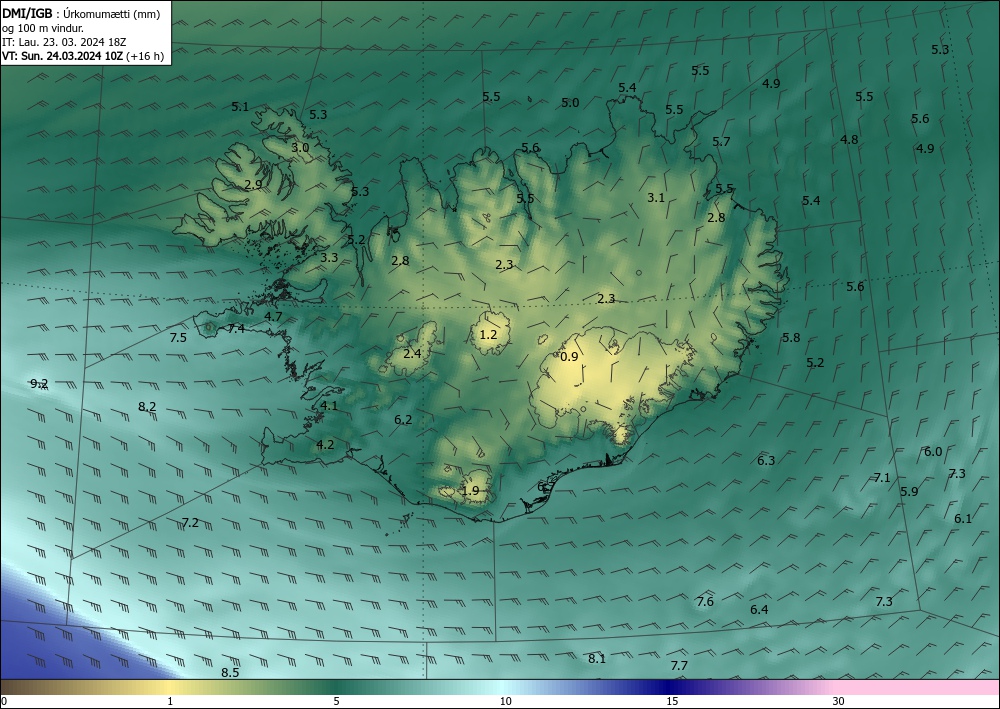Click the 4.2 value on the map
This screenshot has width=1000, height=709.
pos(325,444)
